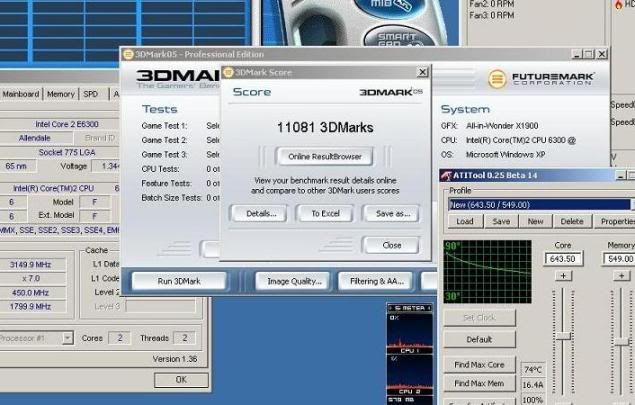Increase Core clock with the plus button
This screenshot has height=405, width=635.
(563, 276)
